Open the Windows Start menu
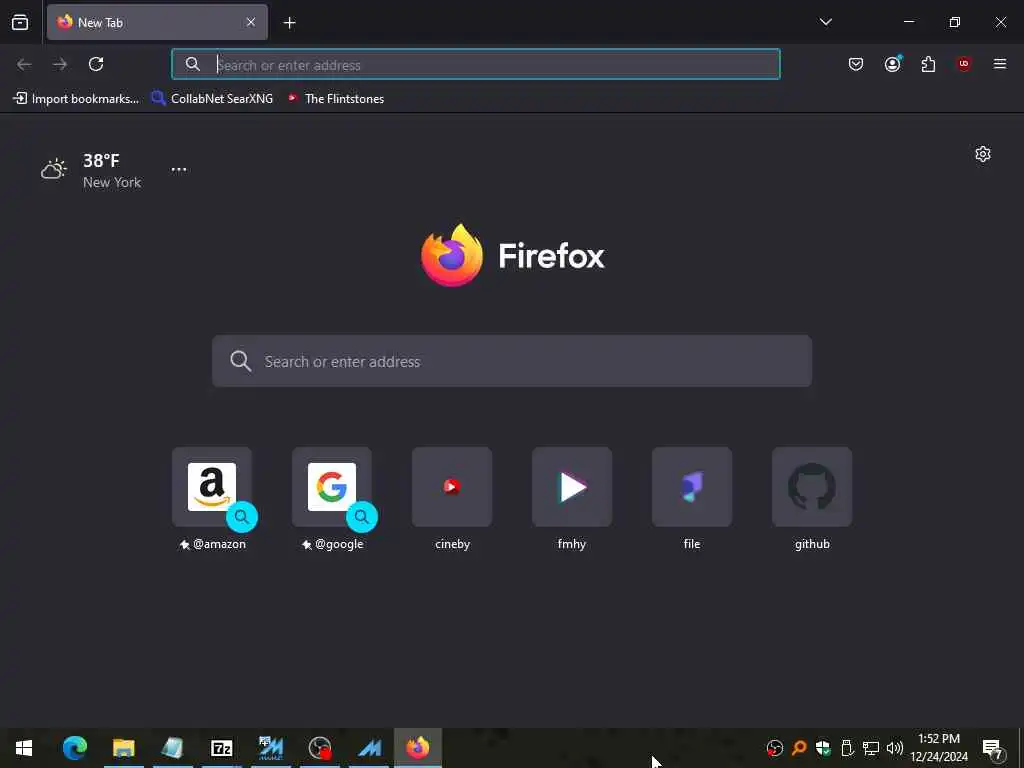Screen dimensions: 1024x768 tap(24, 748)
